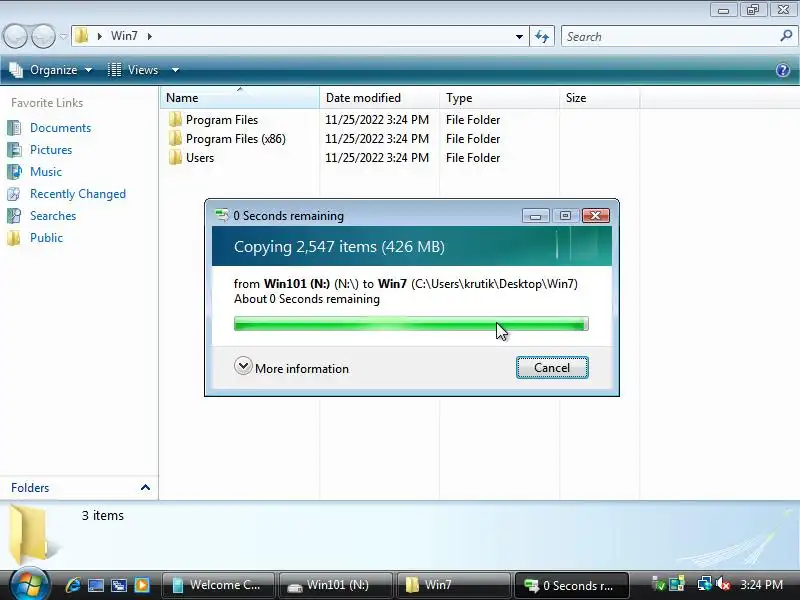Select the Win7 breadcrumb in address bar
Screen dimensions: 800x600
[124, 36]
